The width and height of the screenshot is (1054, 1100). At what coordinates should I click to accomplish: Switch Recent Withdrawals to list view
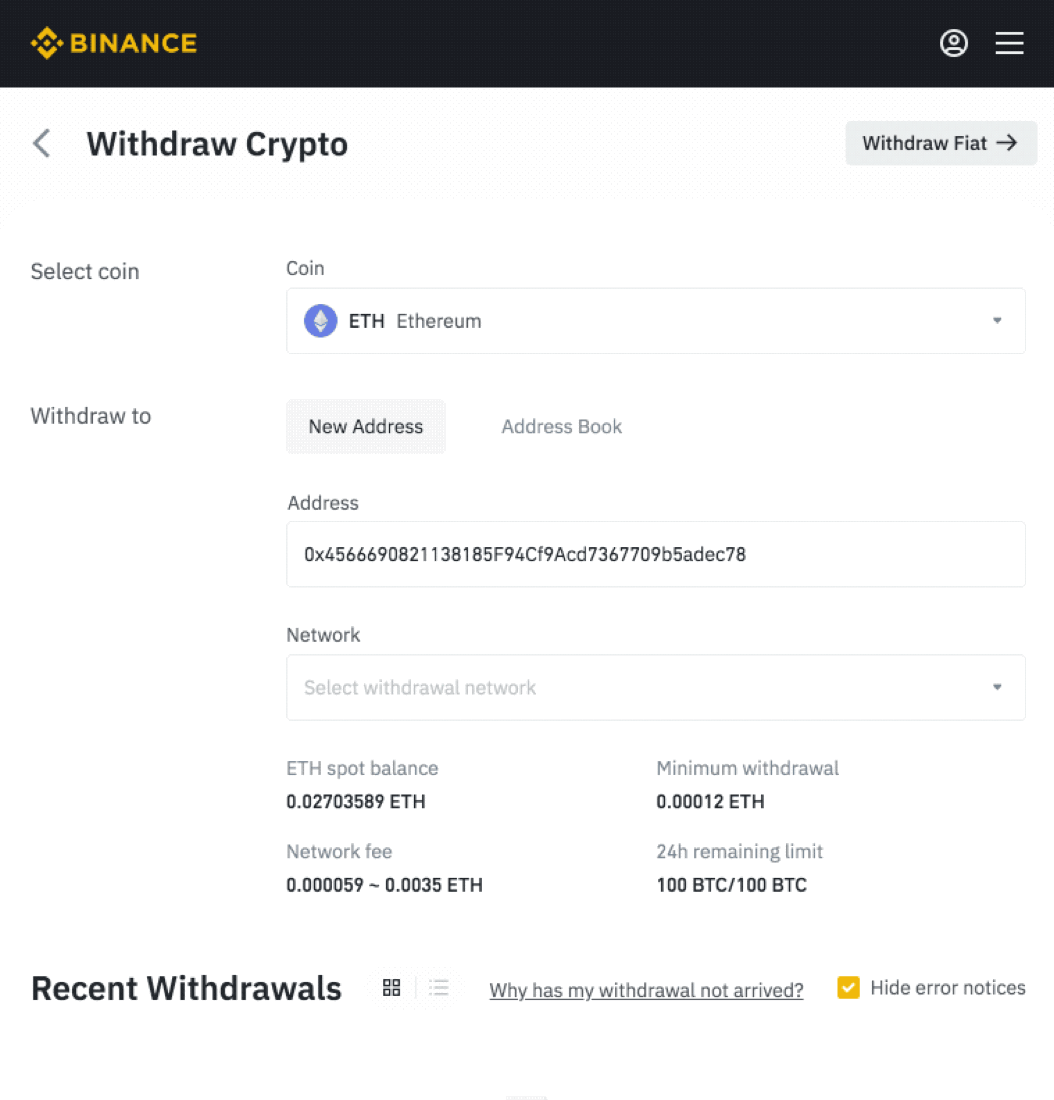click(439, 988)
